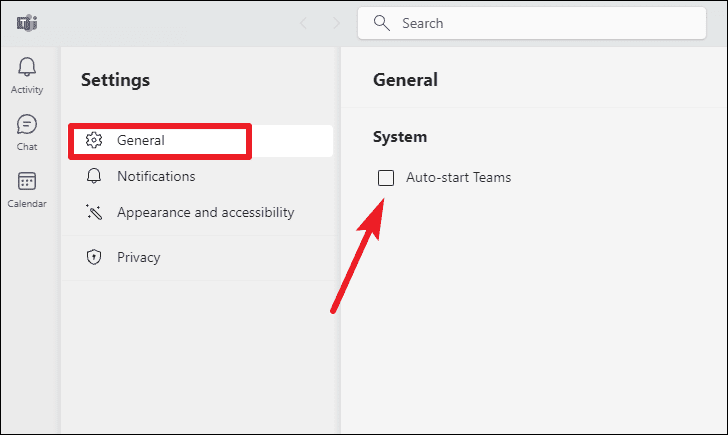Viewport: 728px width, 435px height.
Task: Click the General page heading
Action: 405,80
